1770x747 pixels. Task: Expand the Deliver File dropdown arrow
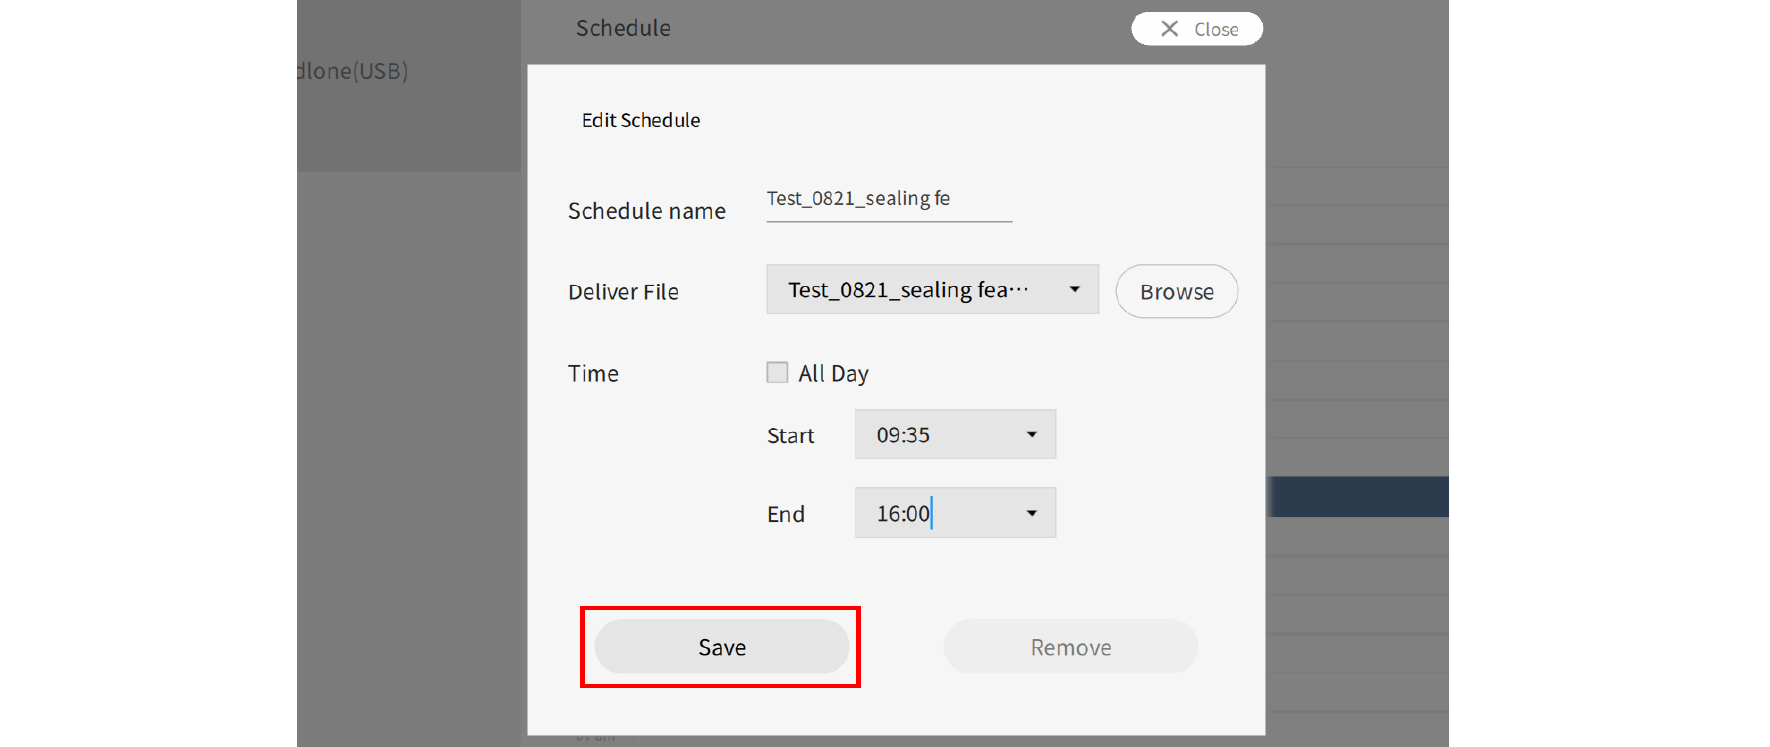[x=1074, y=290]
